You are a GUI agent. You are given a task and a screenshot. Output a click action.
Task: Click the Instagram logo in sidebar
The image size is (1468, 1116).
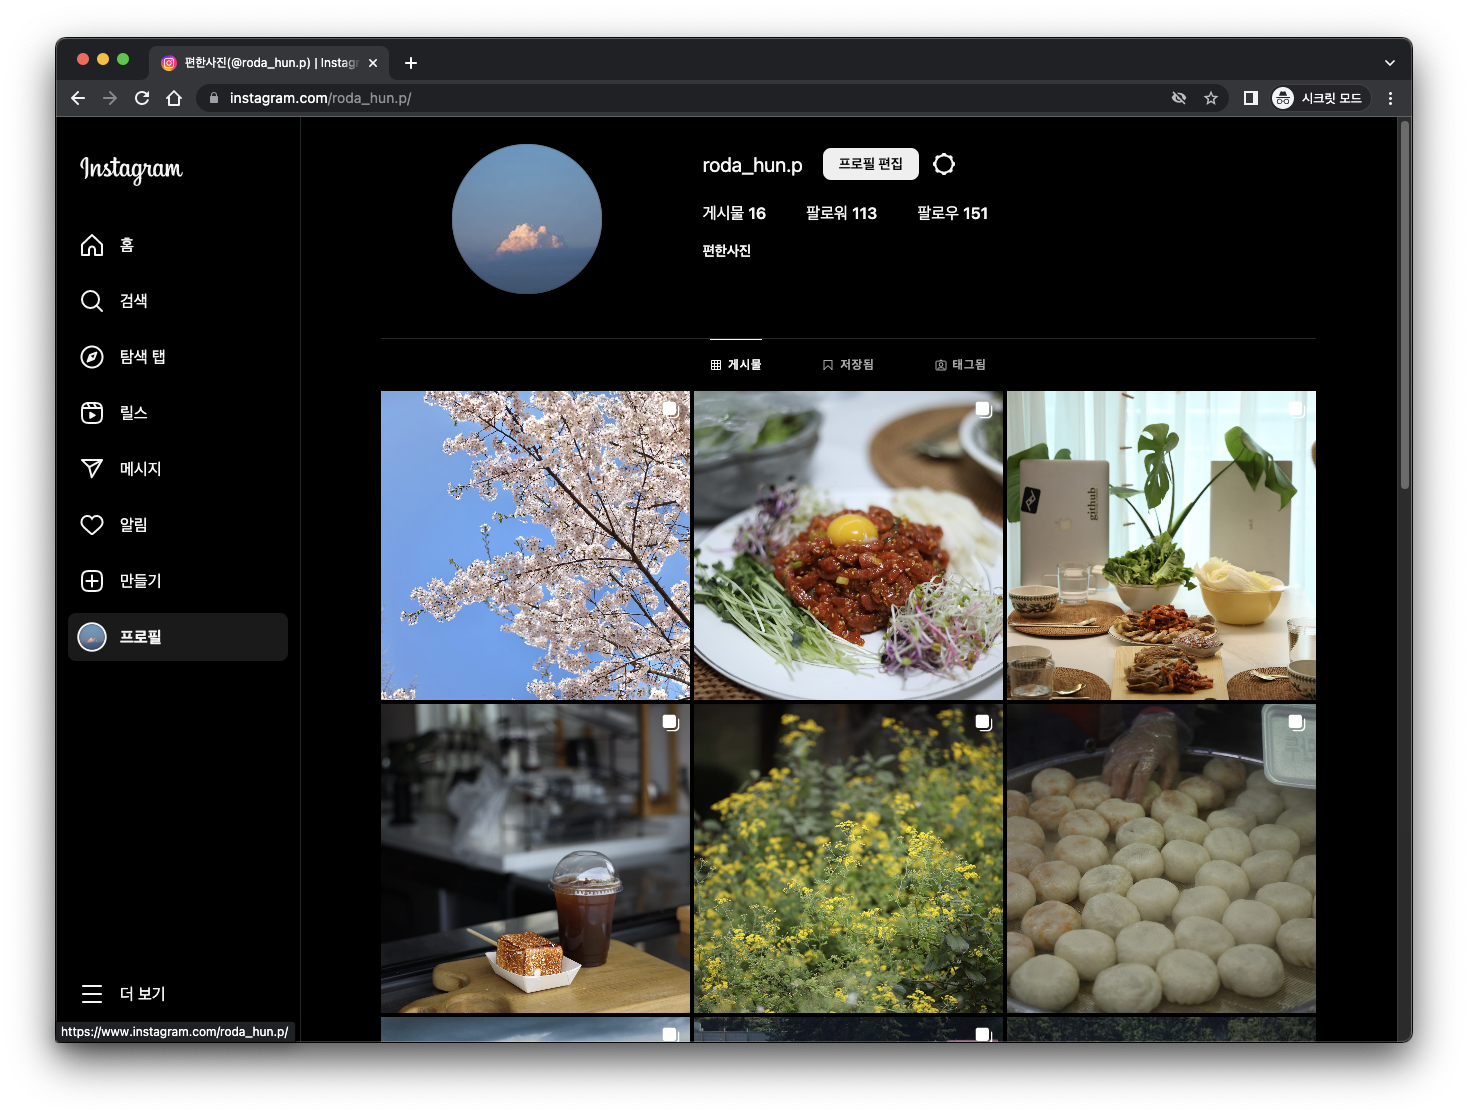pos(131,169)
